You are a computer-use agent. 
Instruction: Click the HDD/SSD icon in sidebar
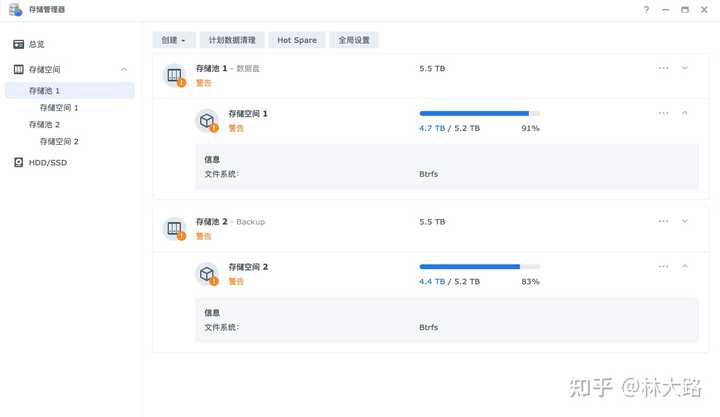click(x=18, y=162)
